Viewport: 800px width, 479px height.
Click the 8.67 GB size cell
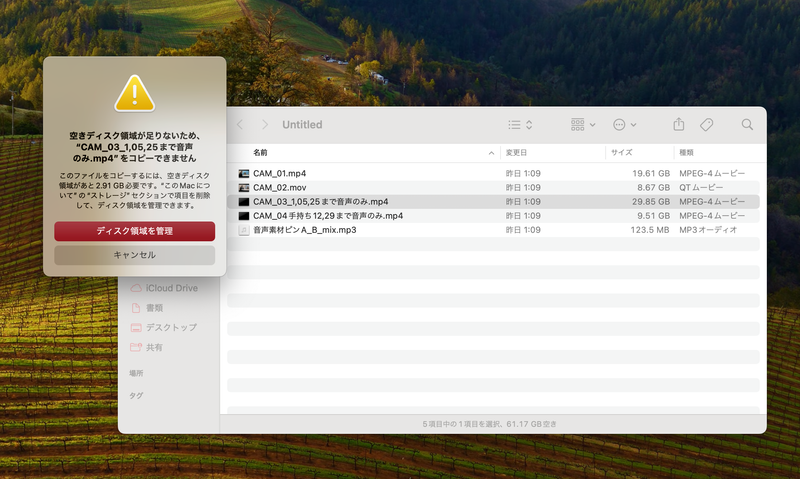653,188
